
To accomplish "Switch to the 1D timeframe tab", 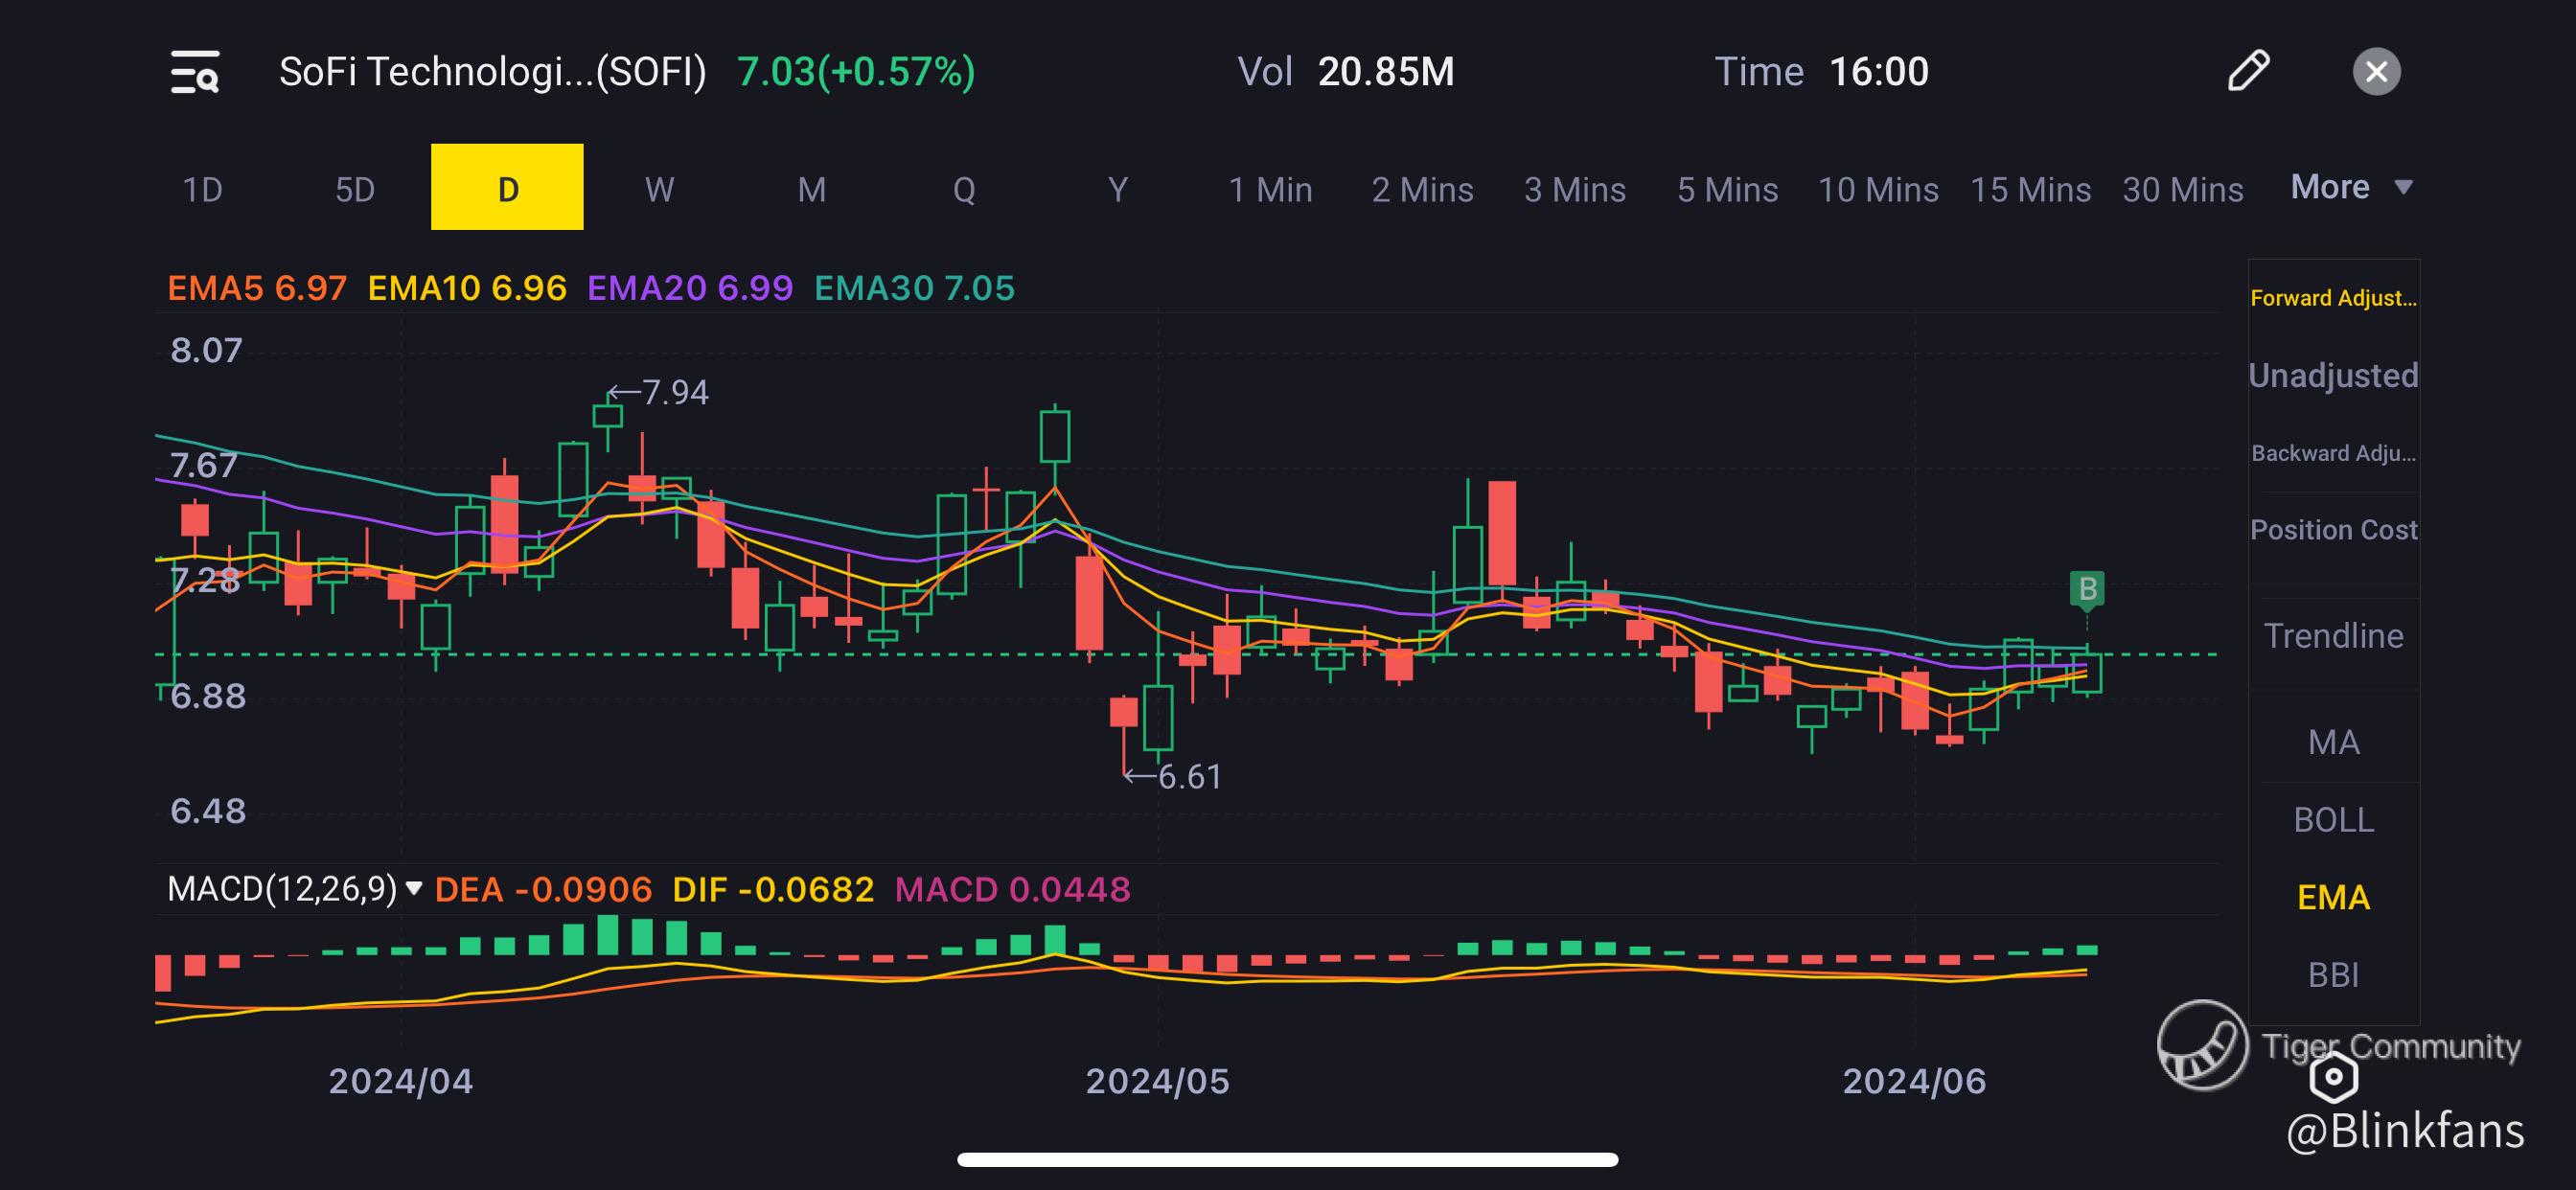I will click(203, 189).
